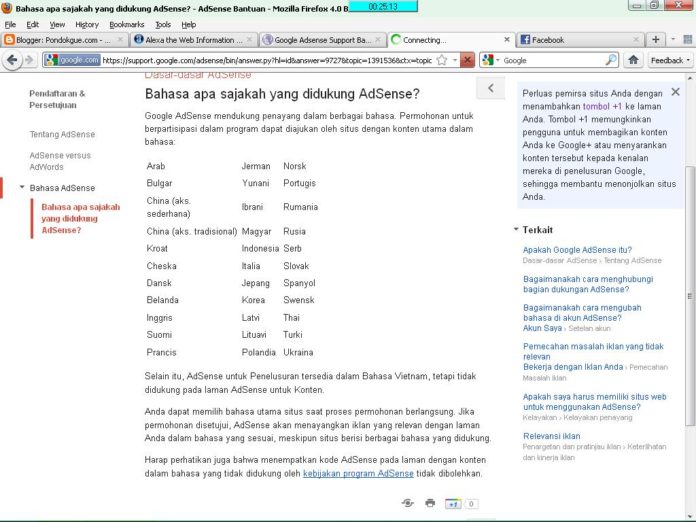Open Akun Saya breadcrumb link
This screenshot has height=522, width=696.
click(x=542, y=328)
